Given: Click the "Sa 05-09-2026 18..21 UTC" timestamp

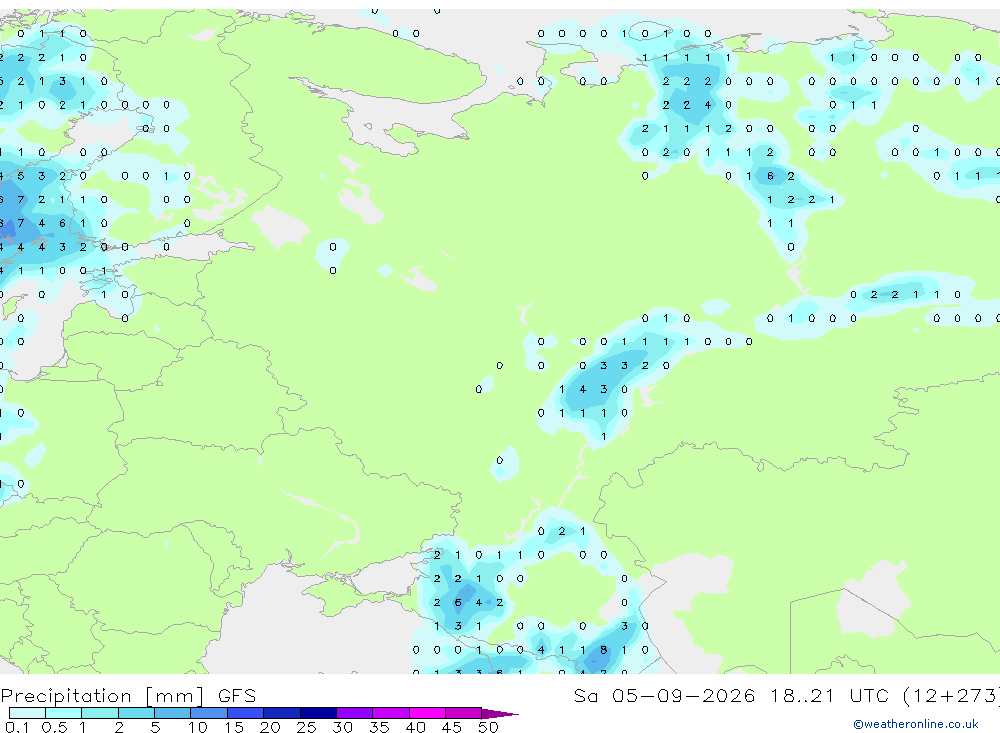Looking at the screenshot, I should click(x=732, y=695).
